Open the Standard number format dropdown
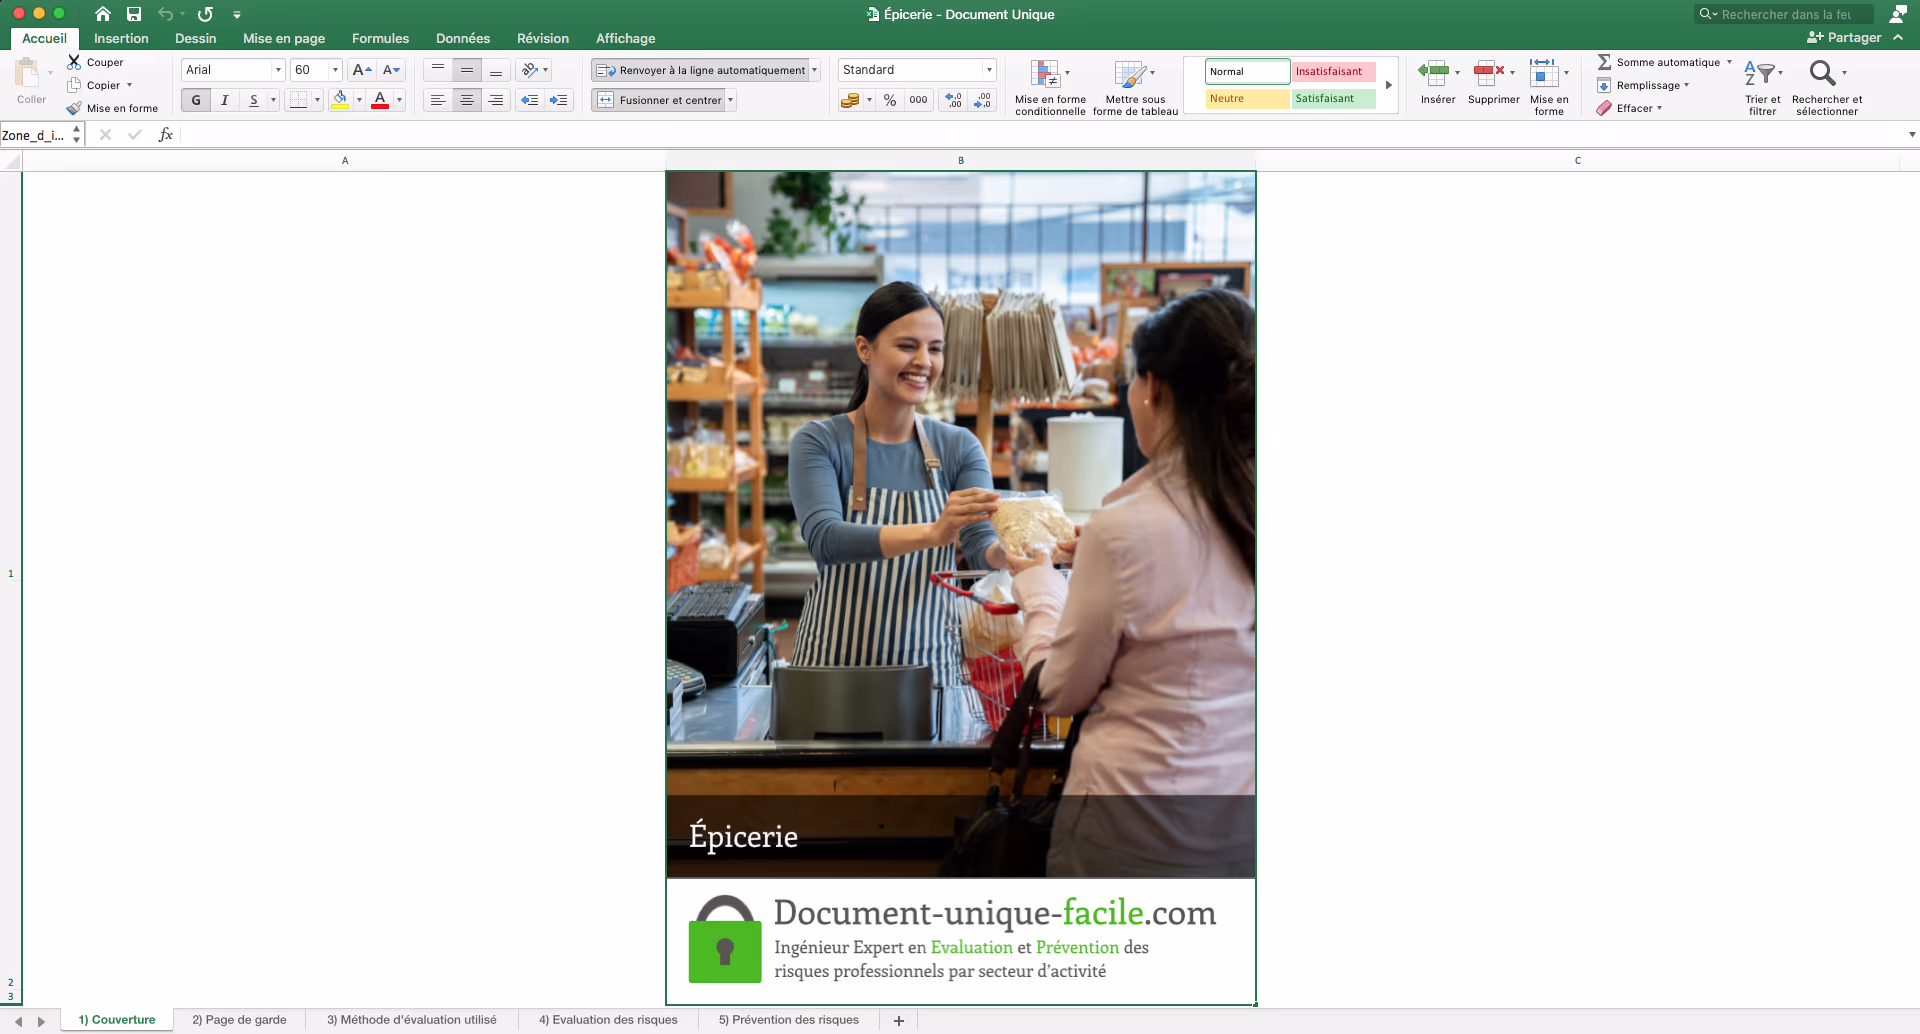The height and width of the screenshot is (1034, 1920). [989, 70]
